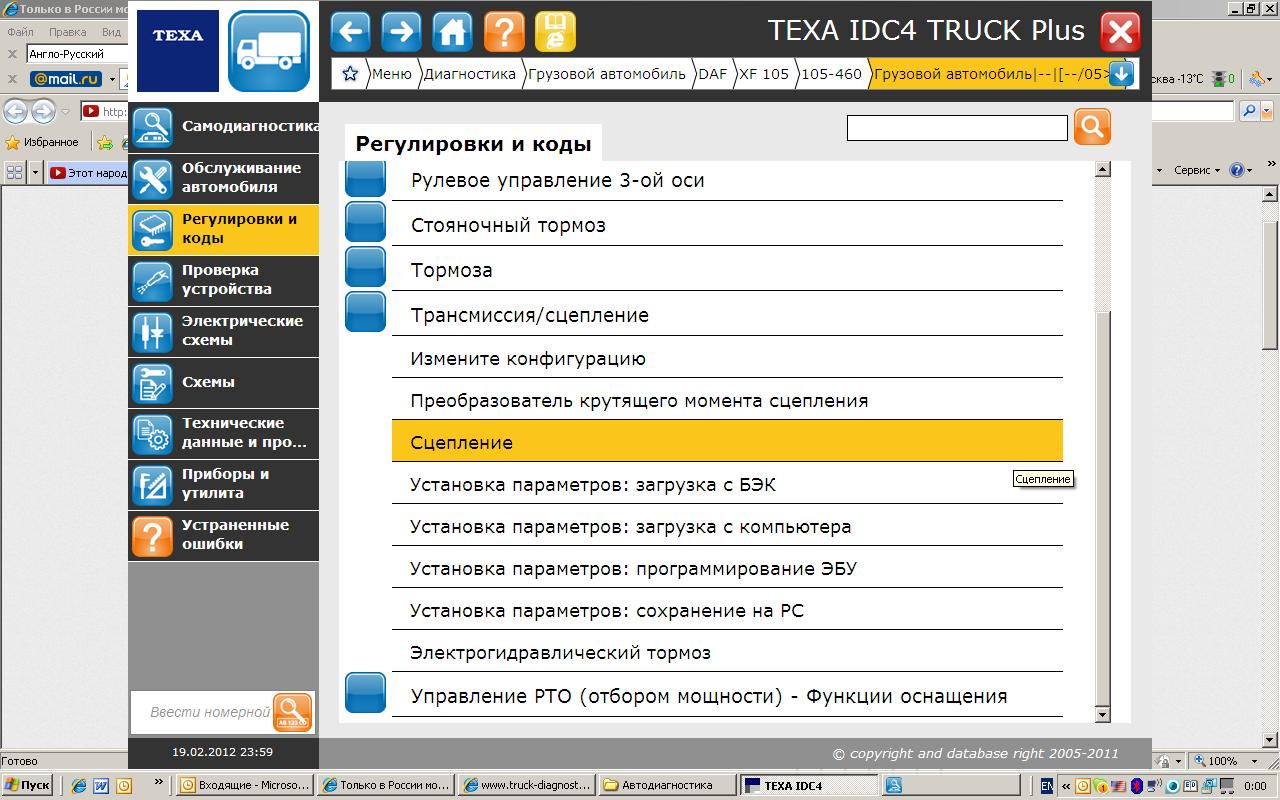Click 105-460 breadcrumb

click(x=831, y=74)
